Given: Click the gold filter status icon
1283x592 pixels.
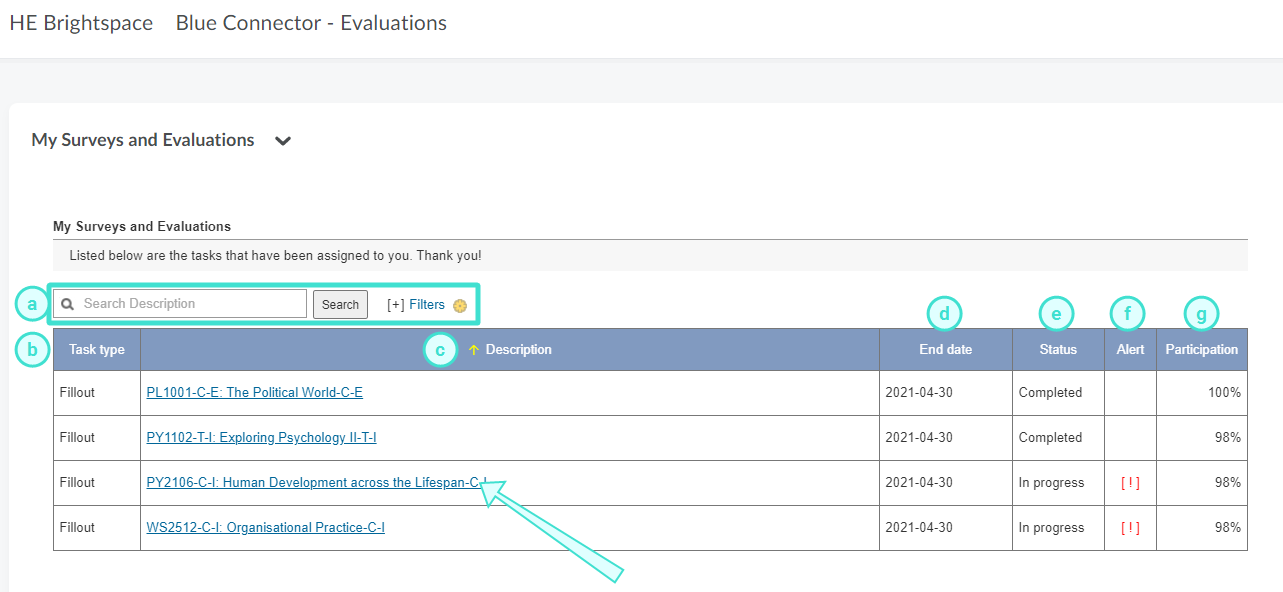Looking at the screenshot, I should pyautogui.click(x=460, y=306).
